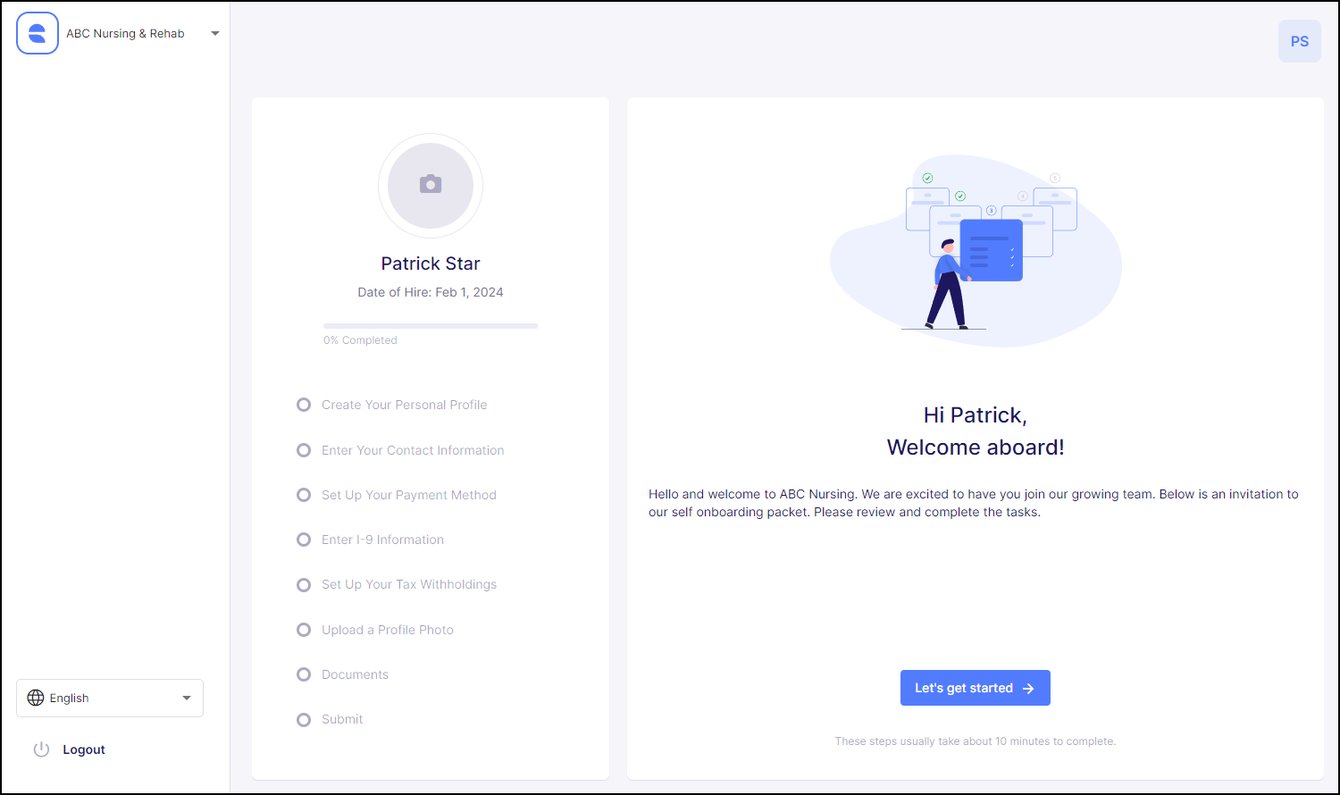Open the Documents step
Viewport: 1340px width, 795px height.
(x=354, y=675)
